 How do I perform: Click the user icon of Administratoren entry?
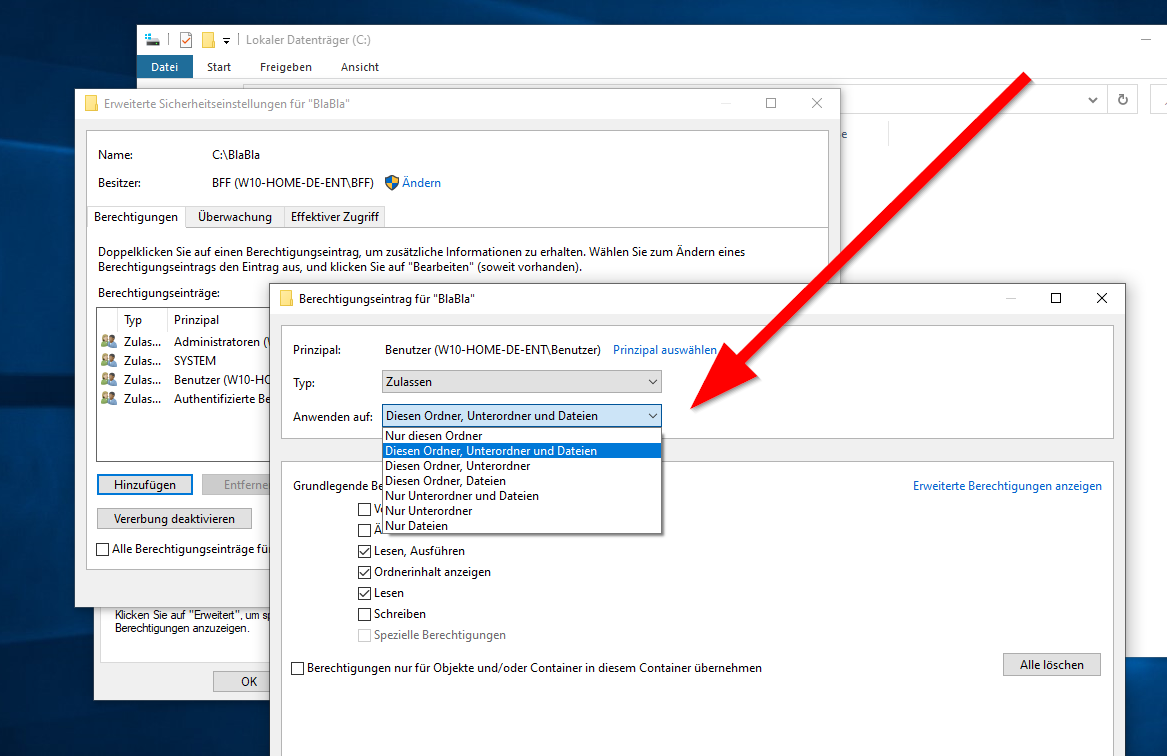109,342
